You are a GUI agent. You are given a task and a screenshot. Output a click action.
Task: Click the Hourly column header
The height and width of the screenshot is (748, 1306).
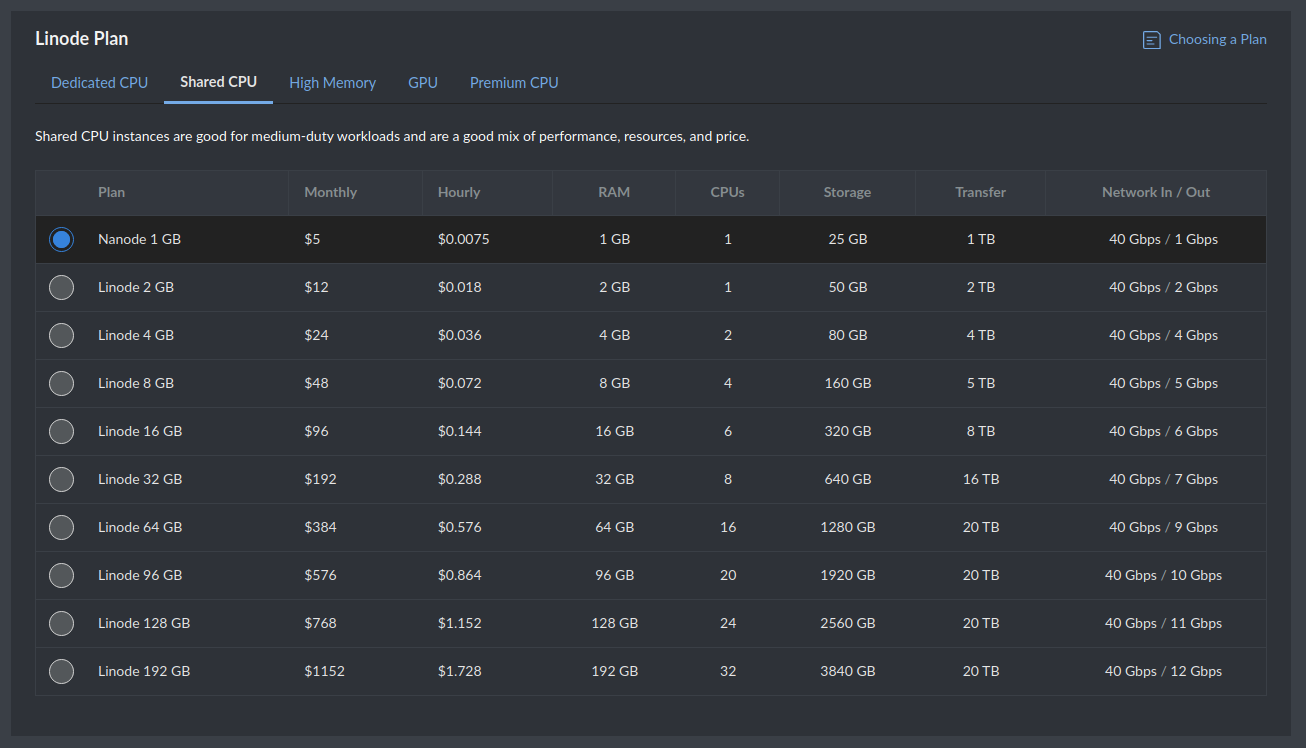459,192
